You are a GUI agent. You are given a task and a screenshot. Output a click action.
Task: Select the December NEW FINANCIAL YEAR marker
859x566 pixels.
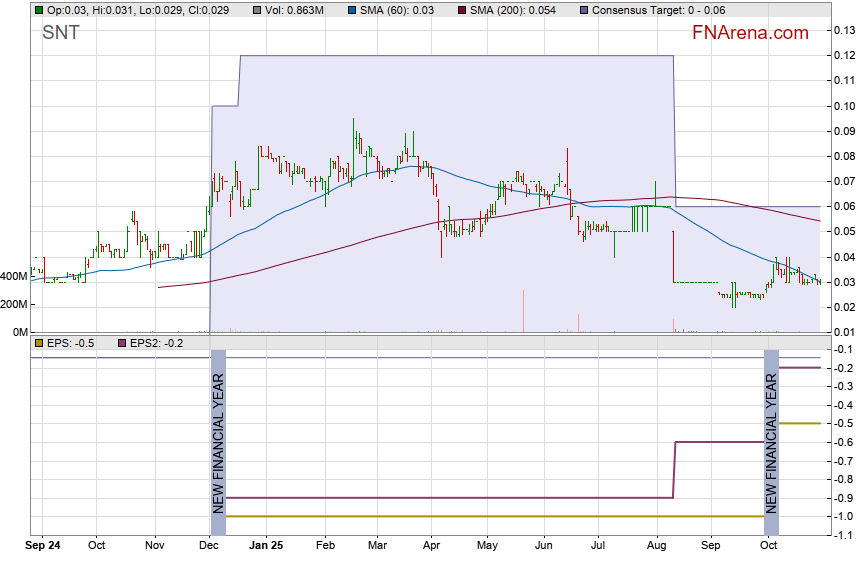[x=219, y=432]
